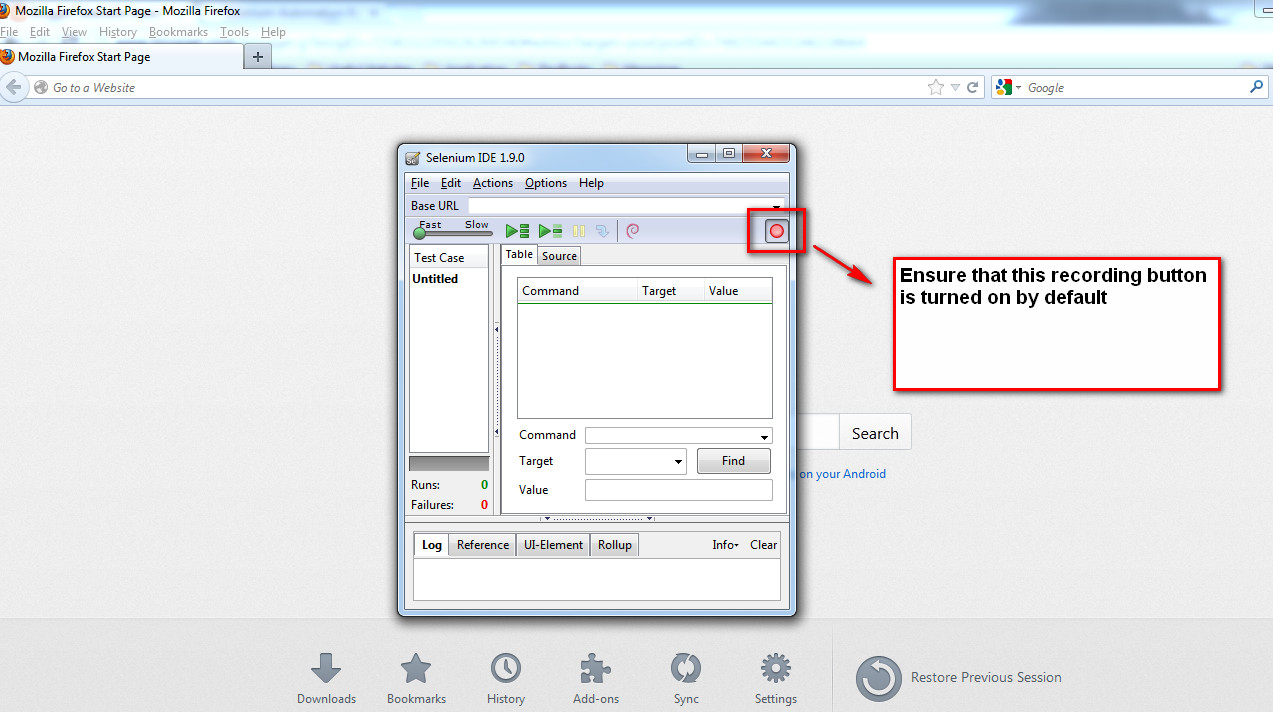Select the Untitled test case
The image size is (1273, 712).
pyautogui.click(x=437, y=278)
